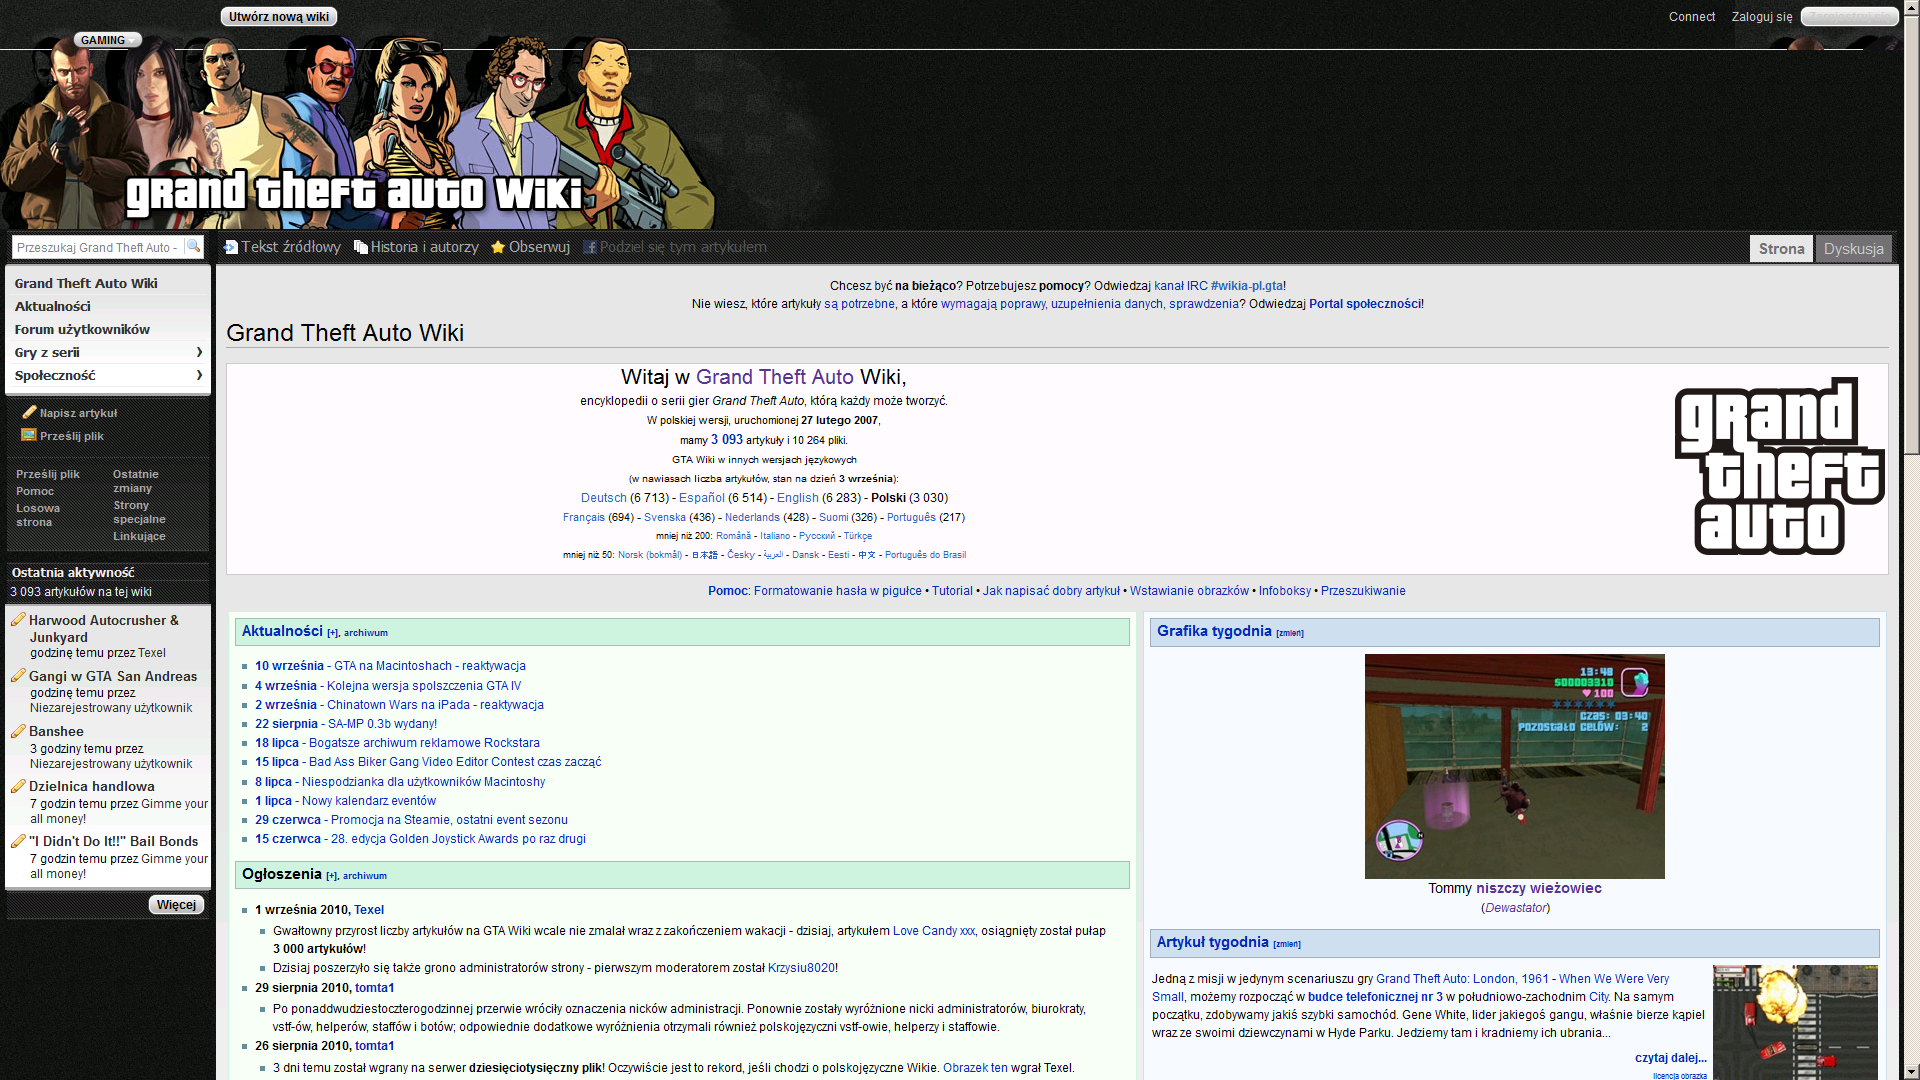This screenshot has height=1080, width=1920.
Task: Click the Grafika tygodnia screenshot thumbnail
Action: coord(1514,766)
